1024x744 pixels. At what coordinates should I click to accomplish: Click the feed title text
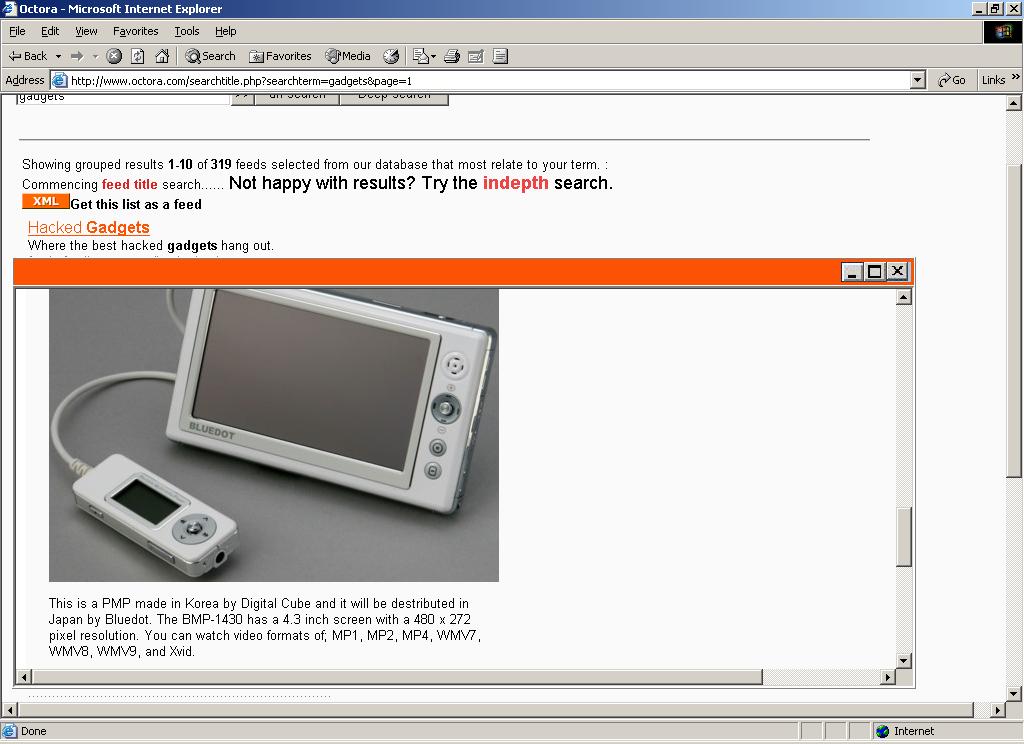[x=129, y=184]
